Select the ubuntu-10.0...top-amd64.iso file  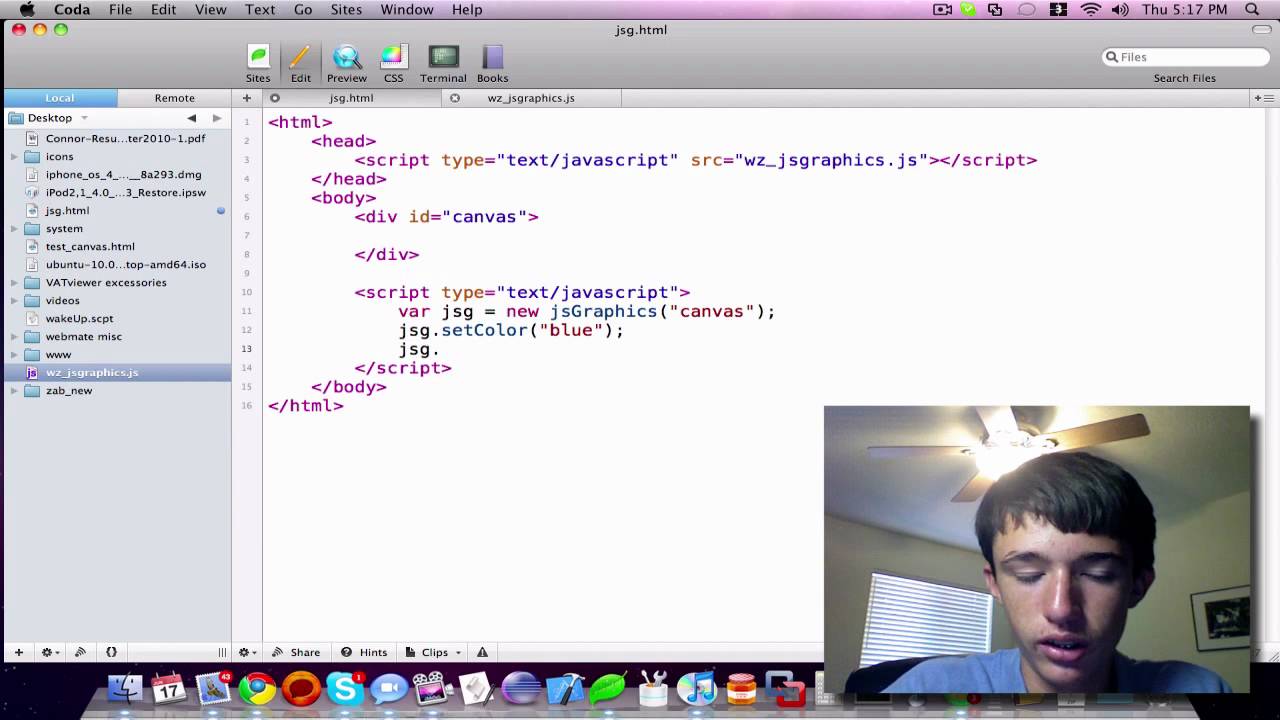[x=125, y=265]
